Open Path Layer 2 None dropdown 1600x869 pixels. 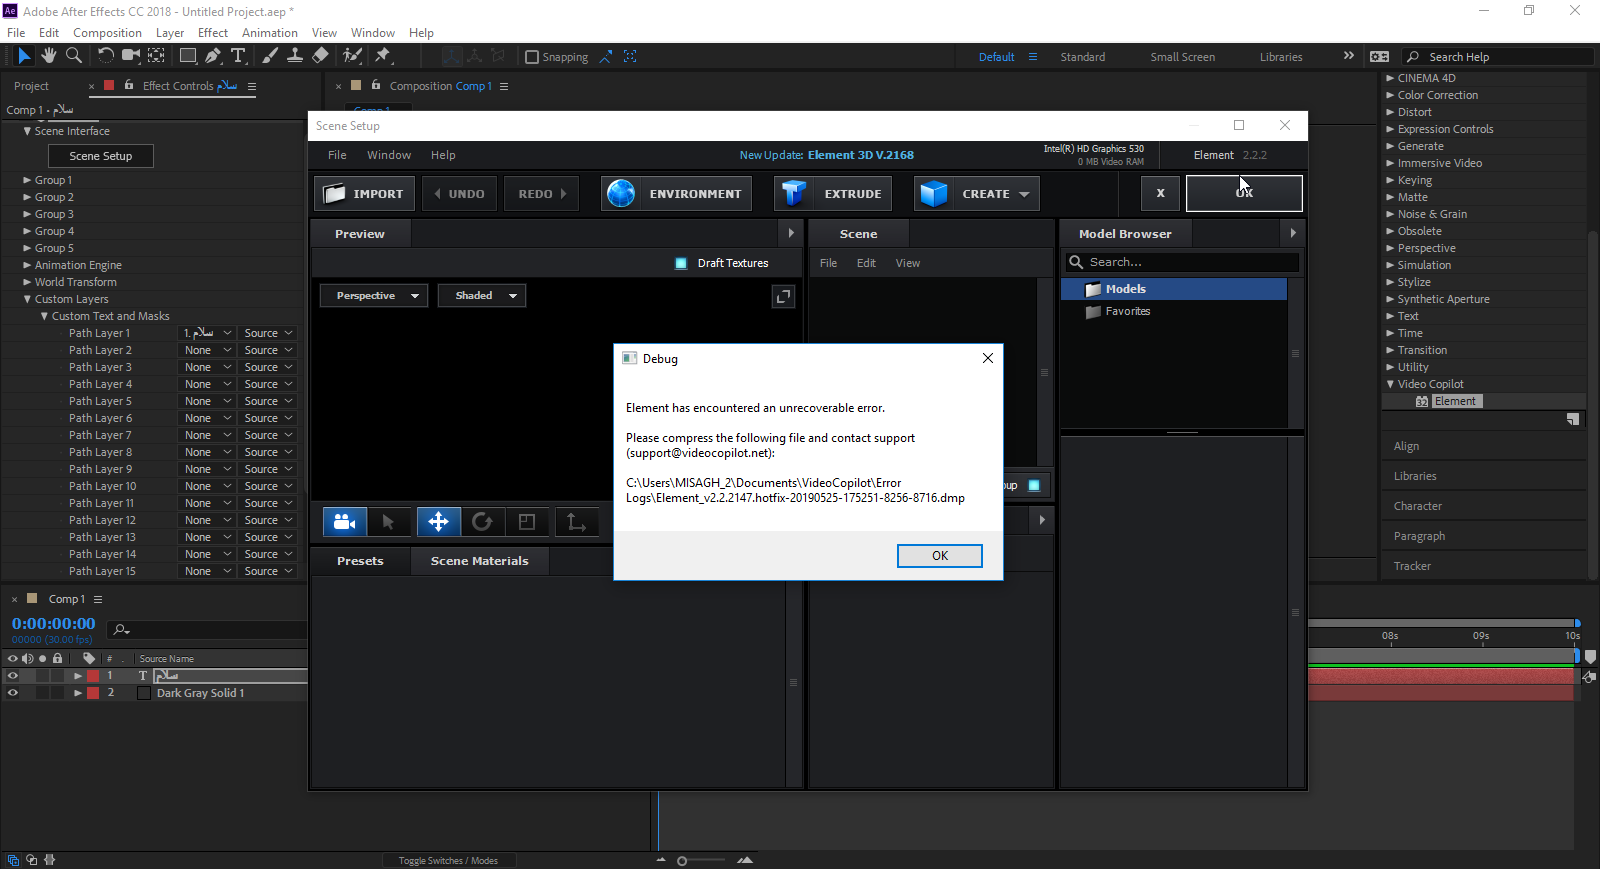pyautogui.click(x=207, y=350)
